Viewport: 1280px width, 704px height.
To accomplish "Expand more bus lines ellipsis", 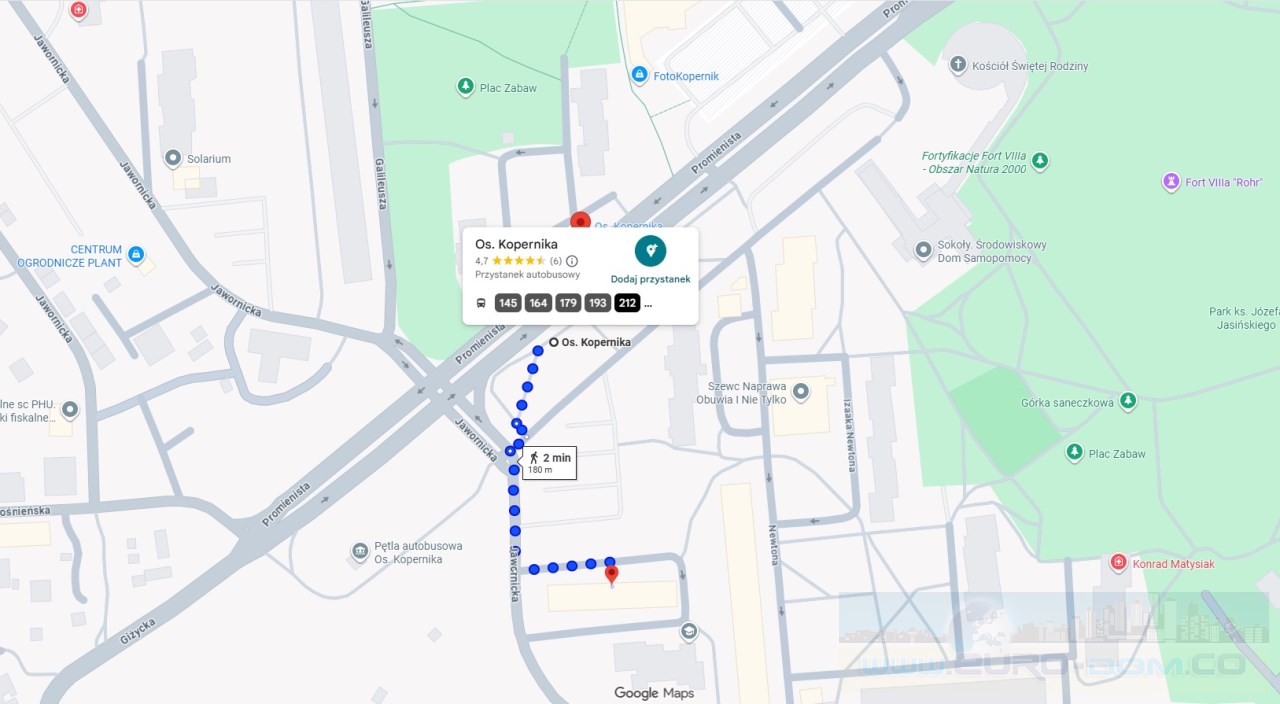I will [648, 305].
